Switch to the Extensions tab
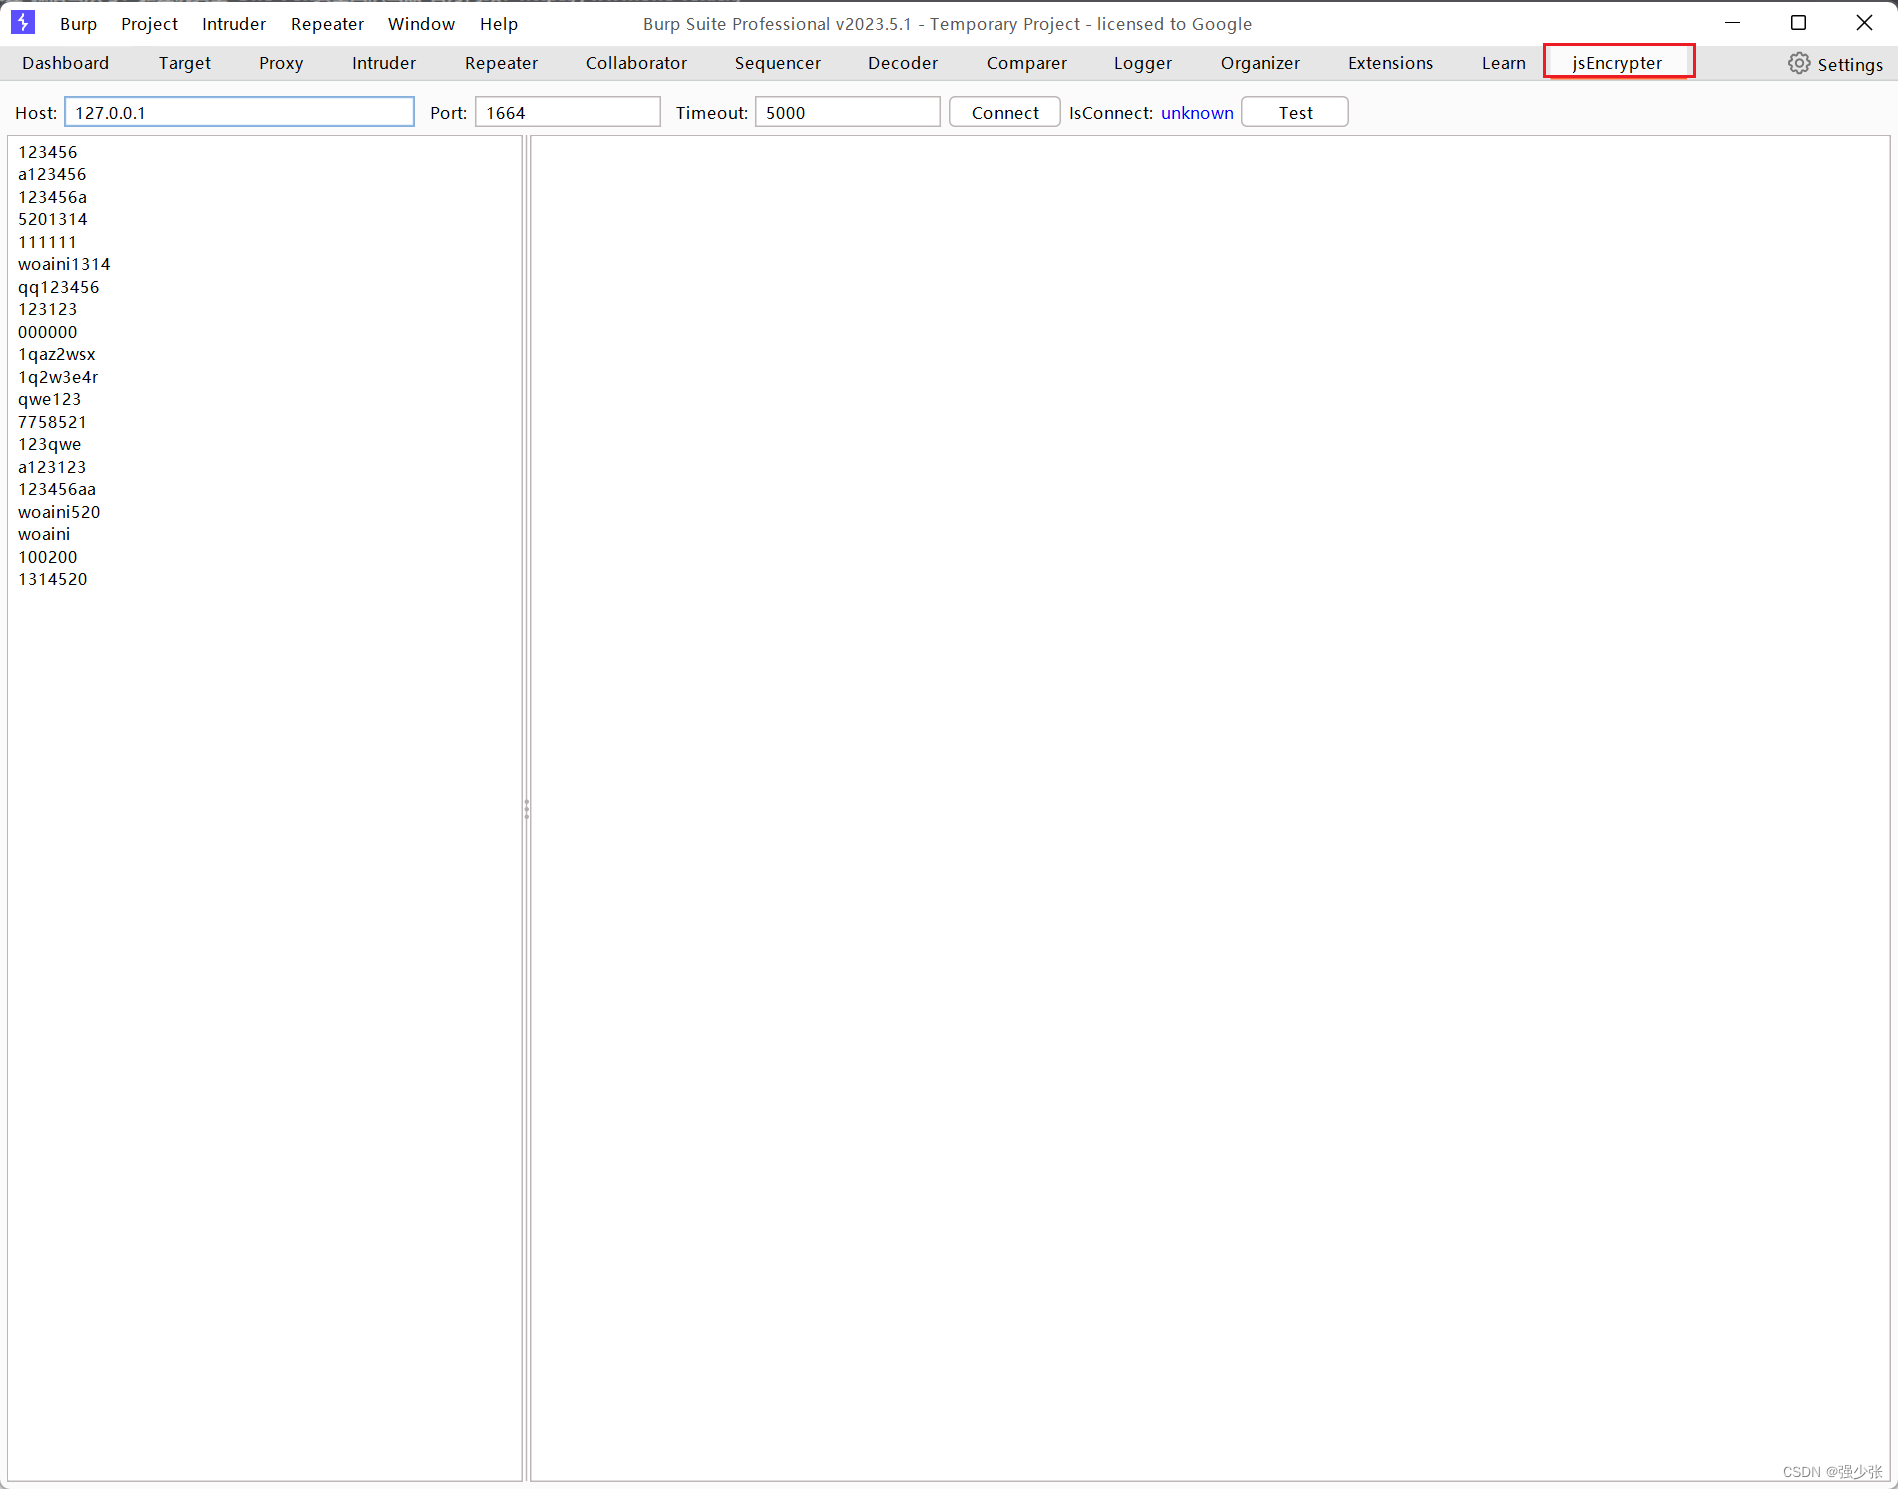The image size is (1898, 1489). (1390, 63)
